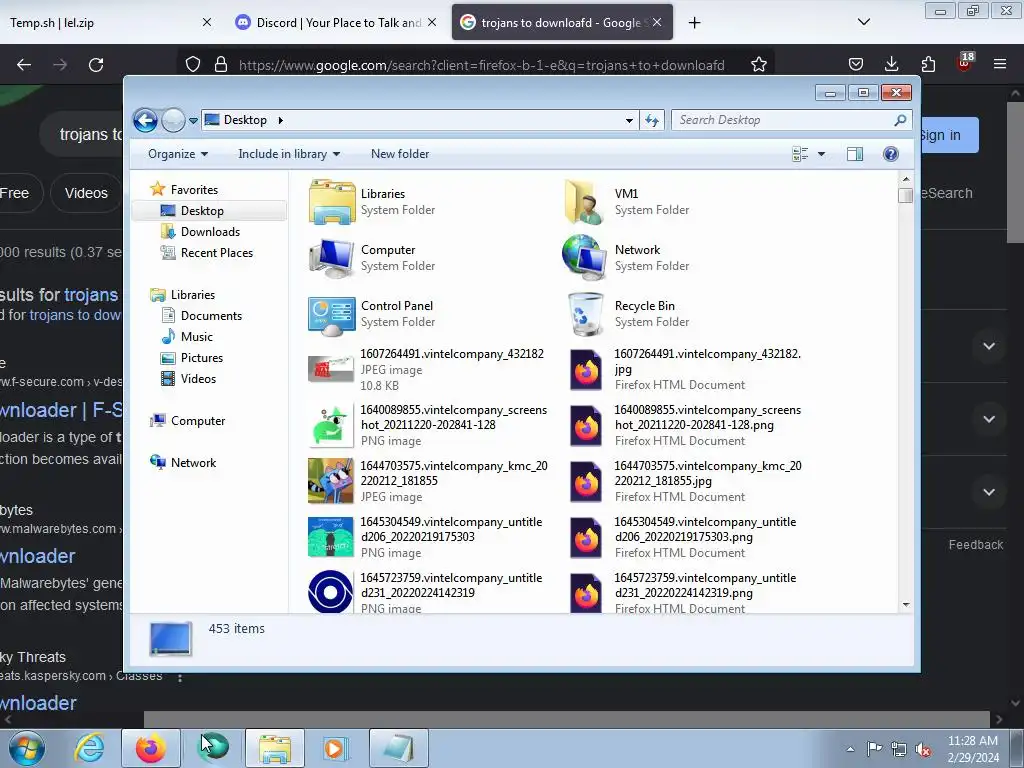The image size is (1024, 768).
Task: Click the Explorer help question mark icon
Action: 890,154
